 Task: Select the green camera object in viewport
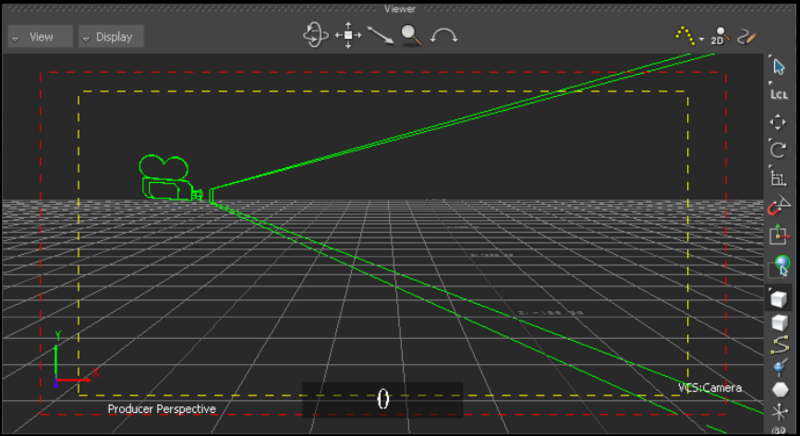[x=168, y=181]
